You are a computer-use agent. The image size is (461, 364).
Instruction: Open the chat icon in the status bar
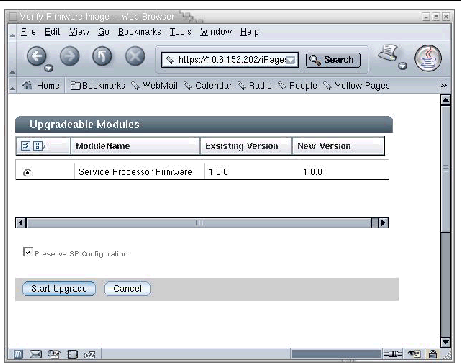click(x=89, y=354)
